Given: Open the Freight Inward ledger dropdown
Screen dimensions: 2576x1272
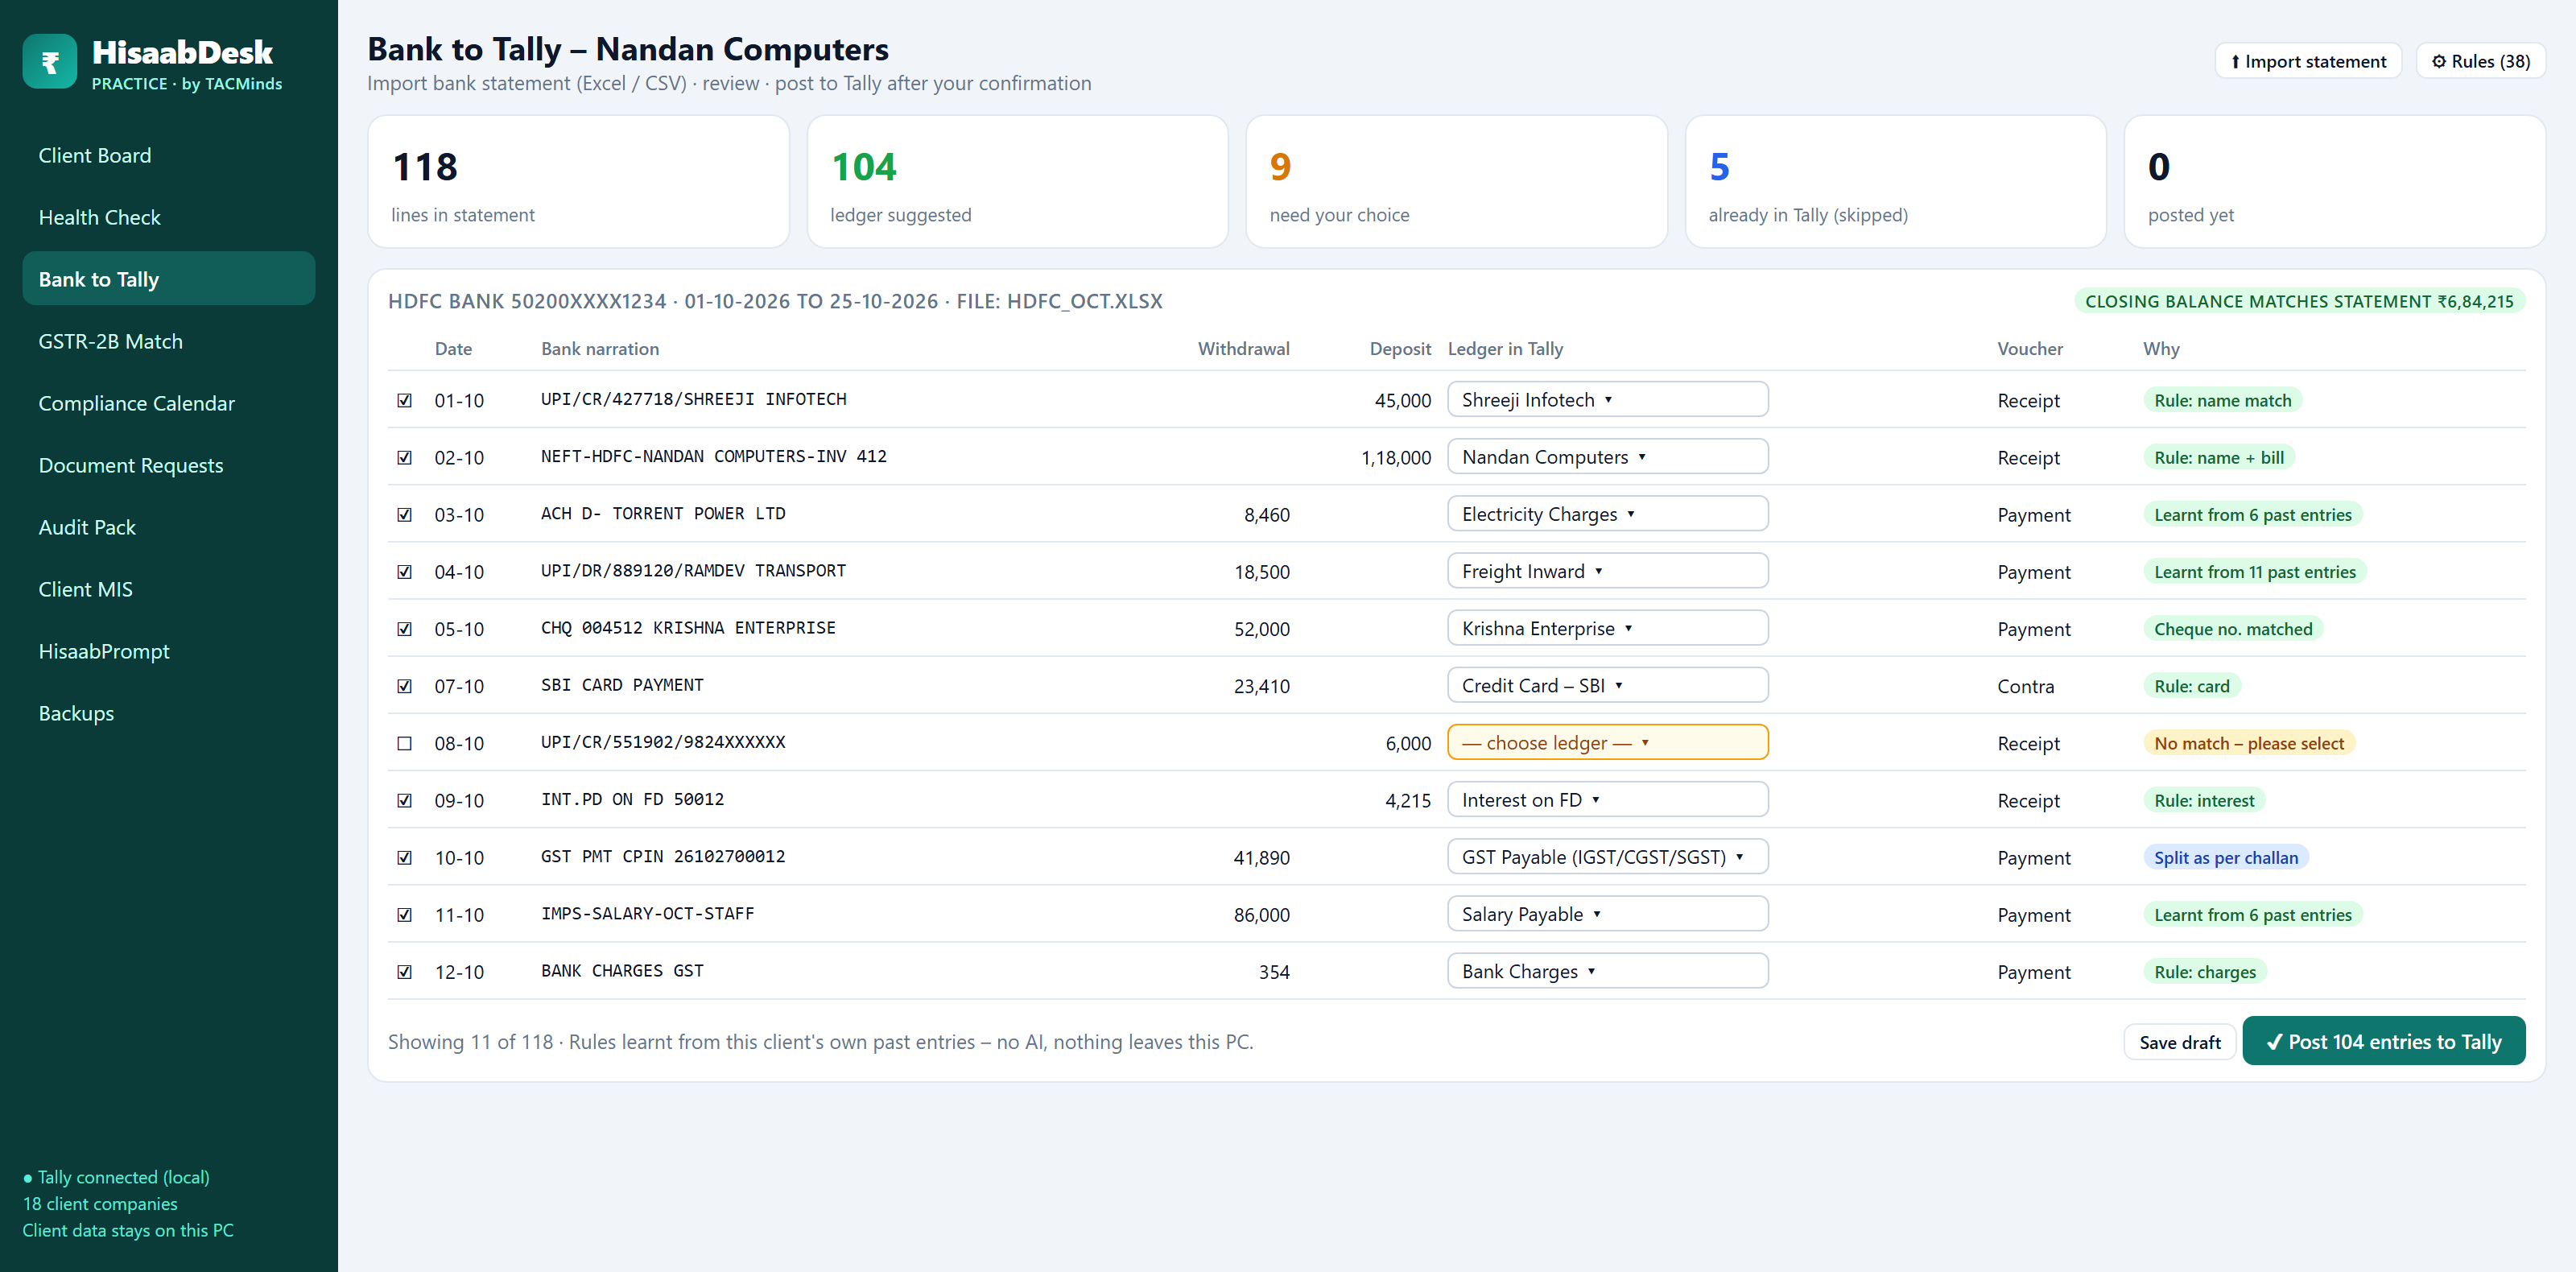Looking at the screenshot, I should coord(1607,571).
